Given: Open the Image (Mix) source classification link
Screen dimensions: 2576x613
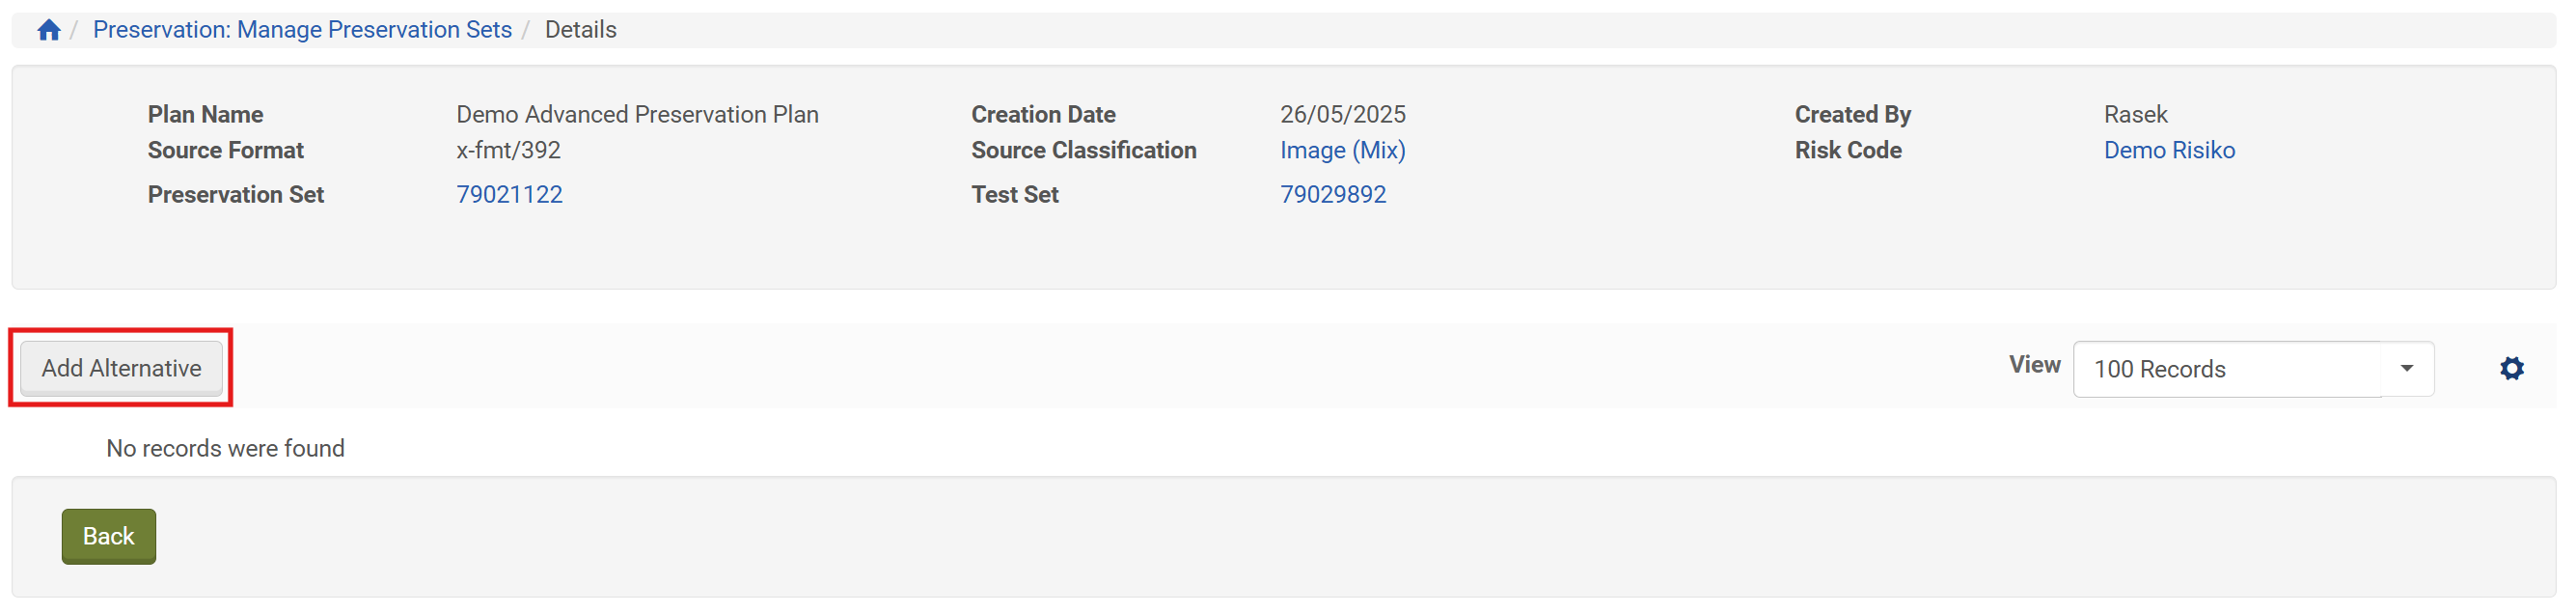Looking at the screenshot, I should tap(1342, 151).
